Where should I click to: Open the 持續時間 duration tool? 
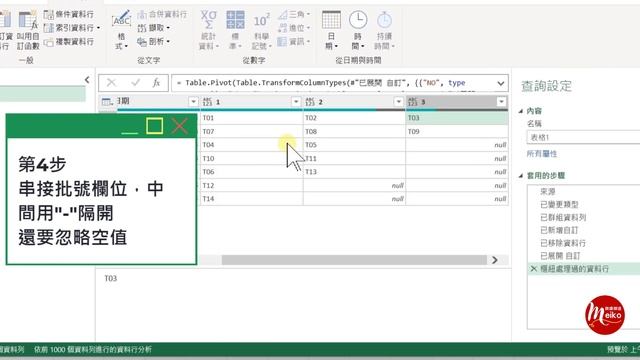[x=384, y=31]
